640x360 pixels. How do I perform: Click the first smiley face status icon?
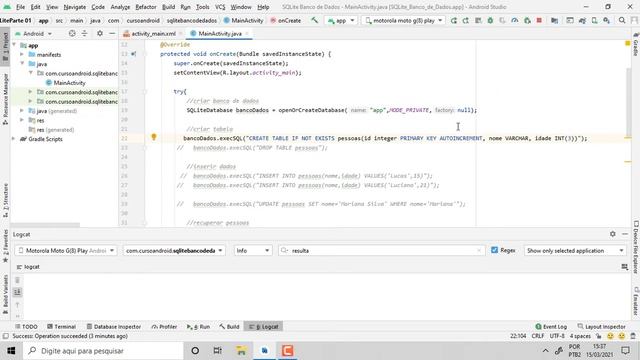(610, 336)
